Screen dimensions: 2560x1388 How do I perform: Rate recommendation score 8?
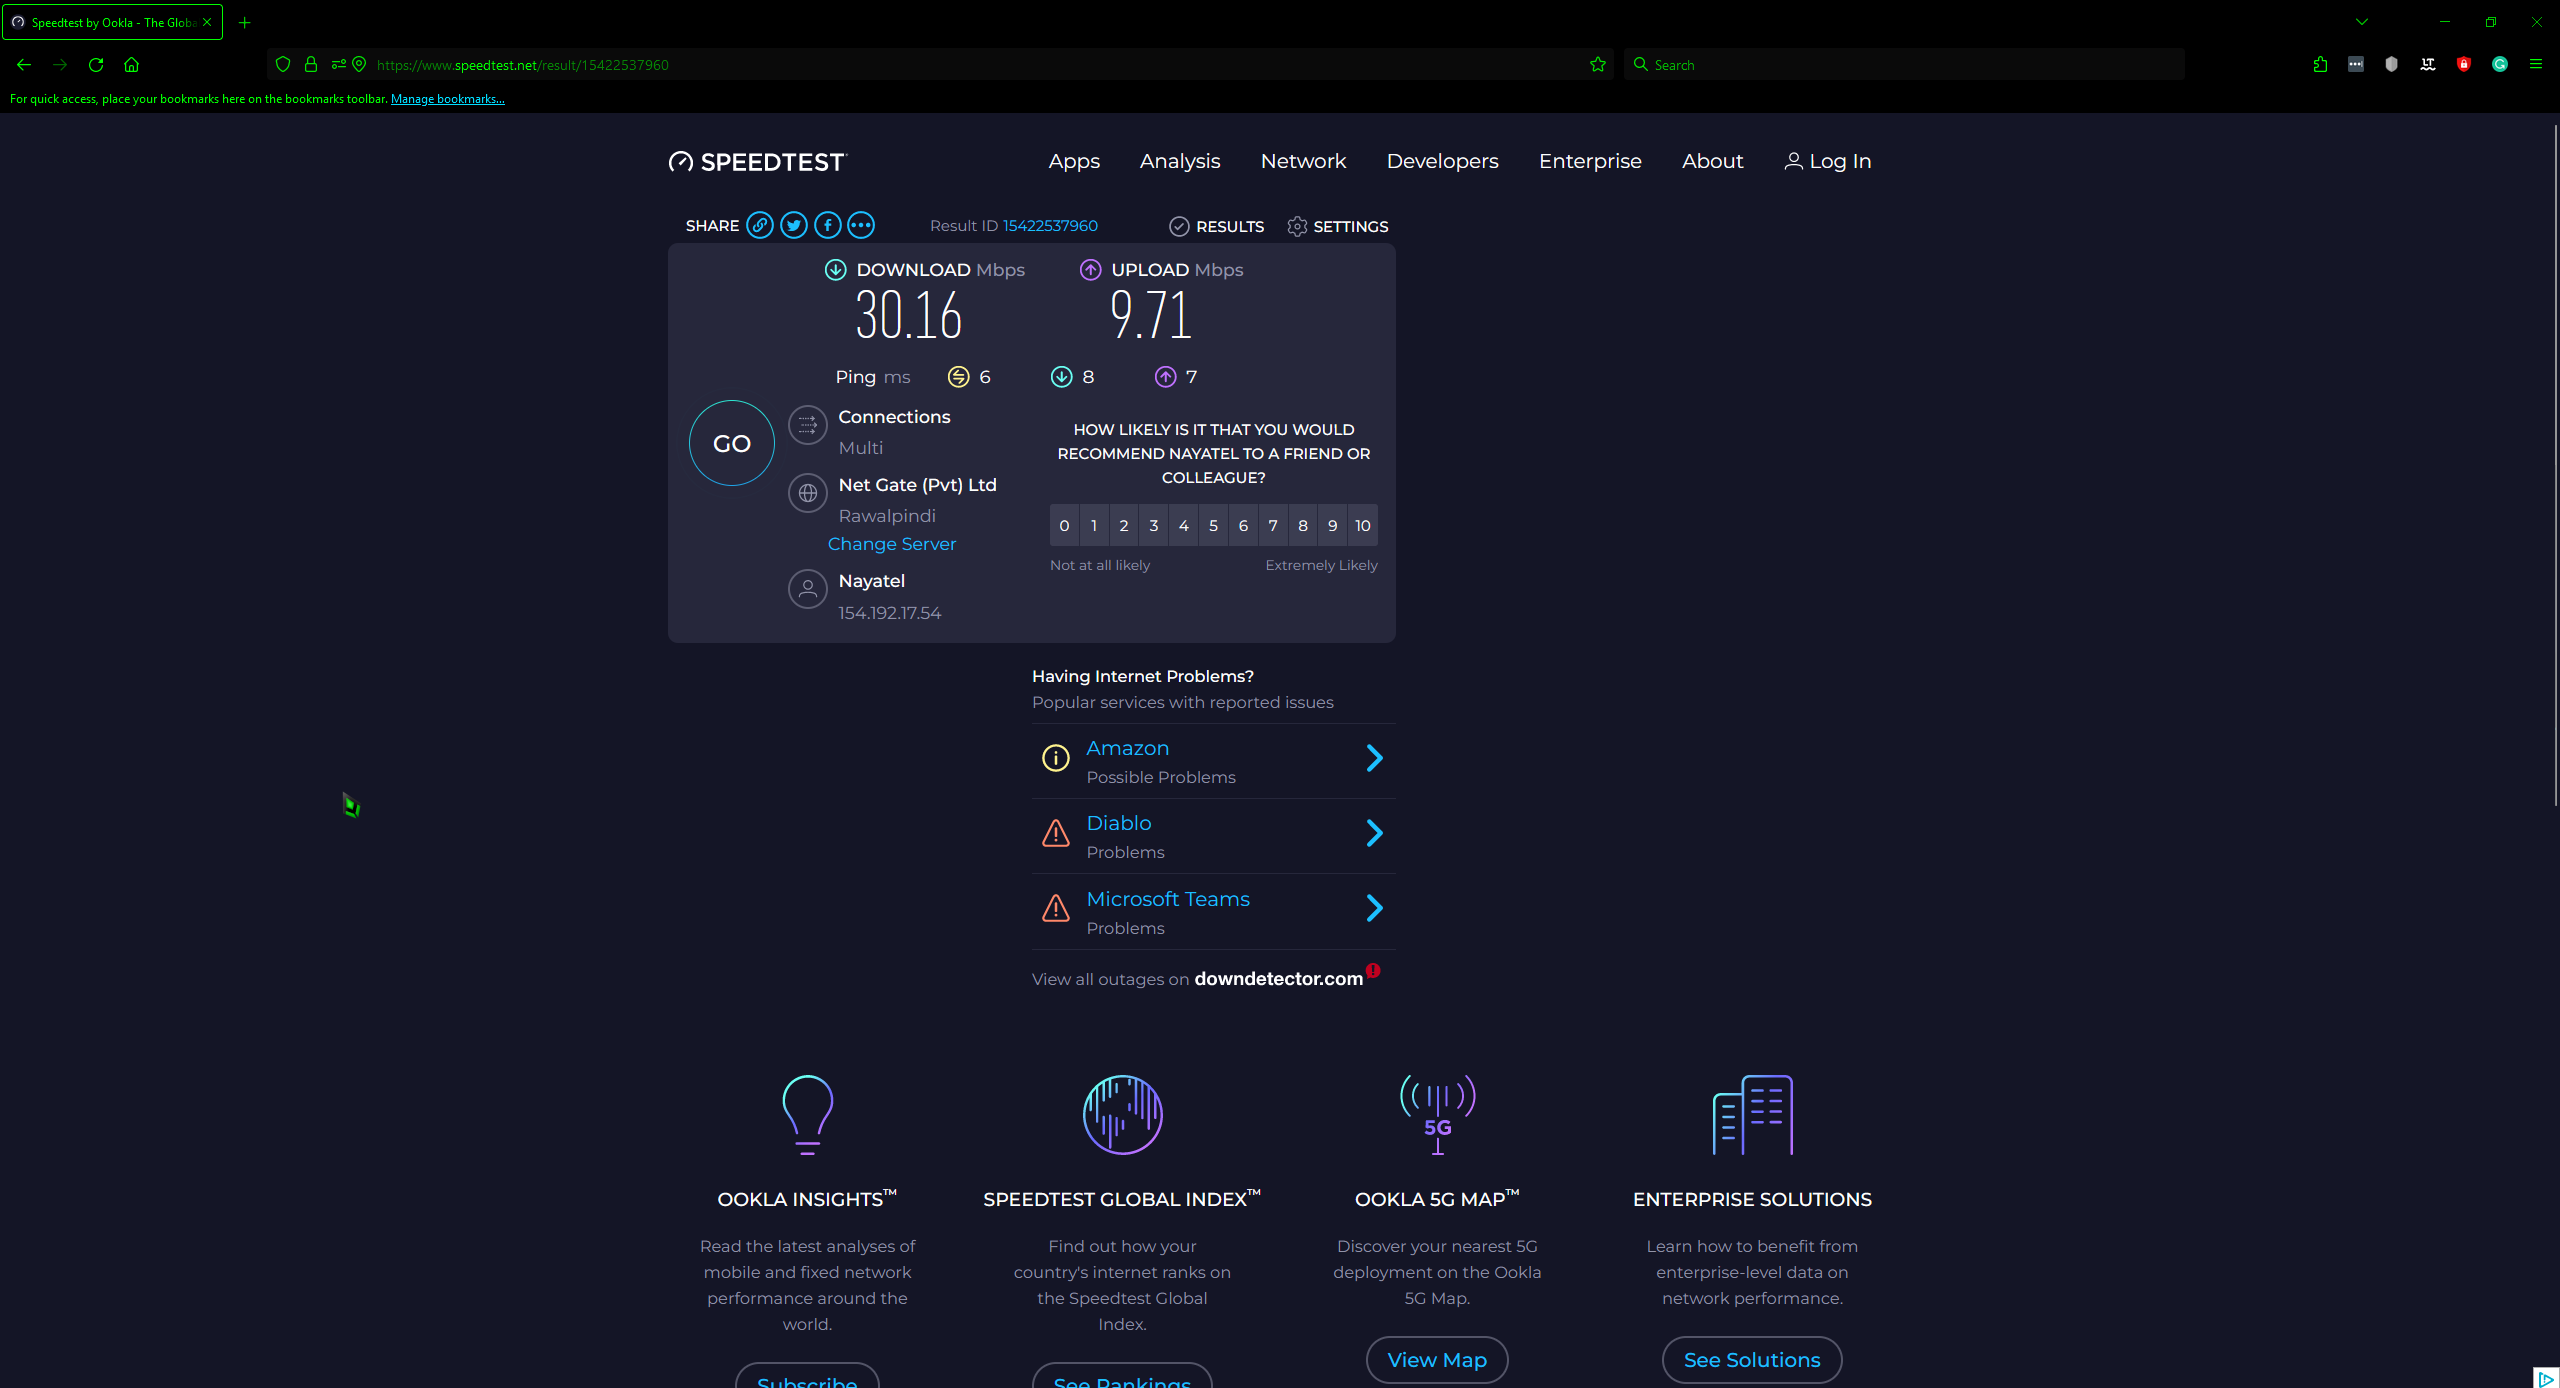tap(1303, 525)
